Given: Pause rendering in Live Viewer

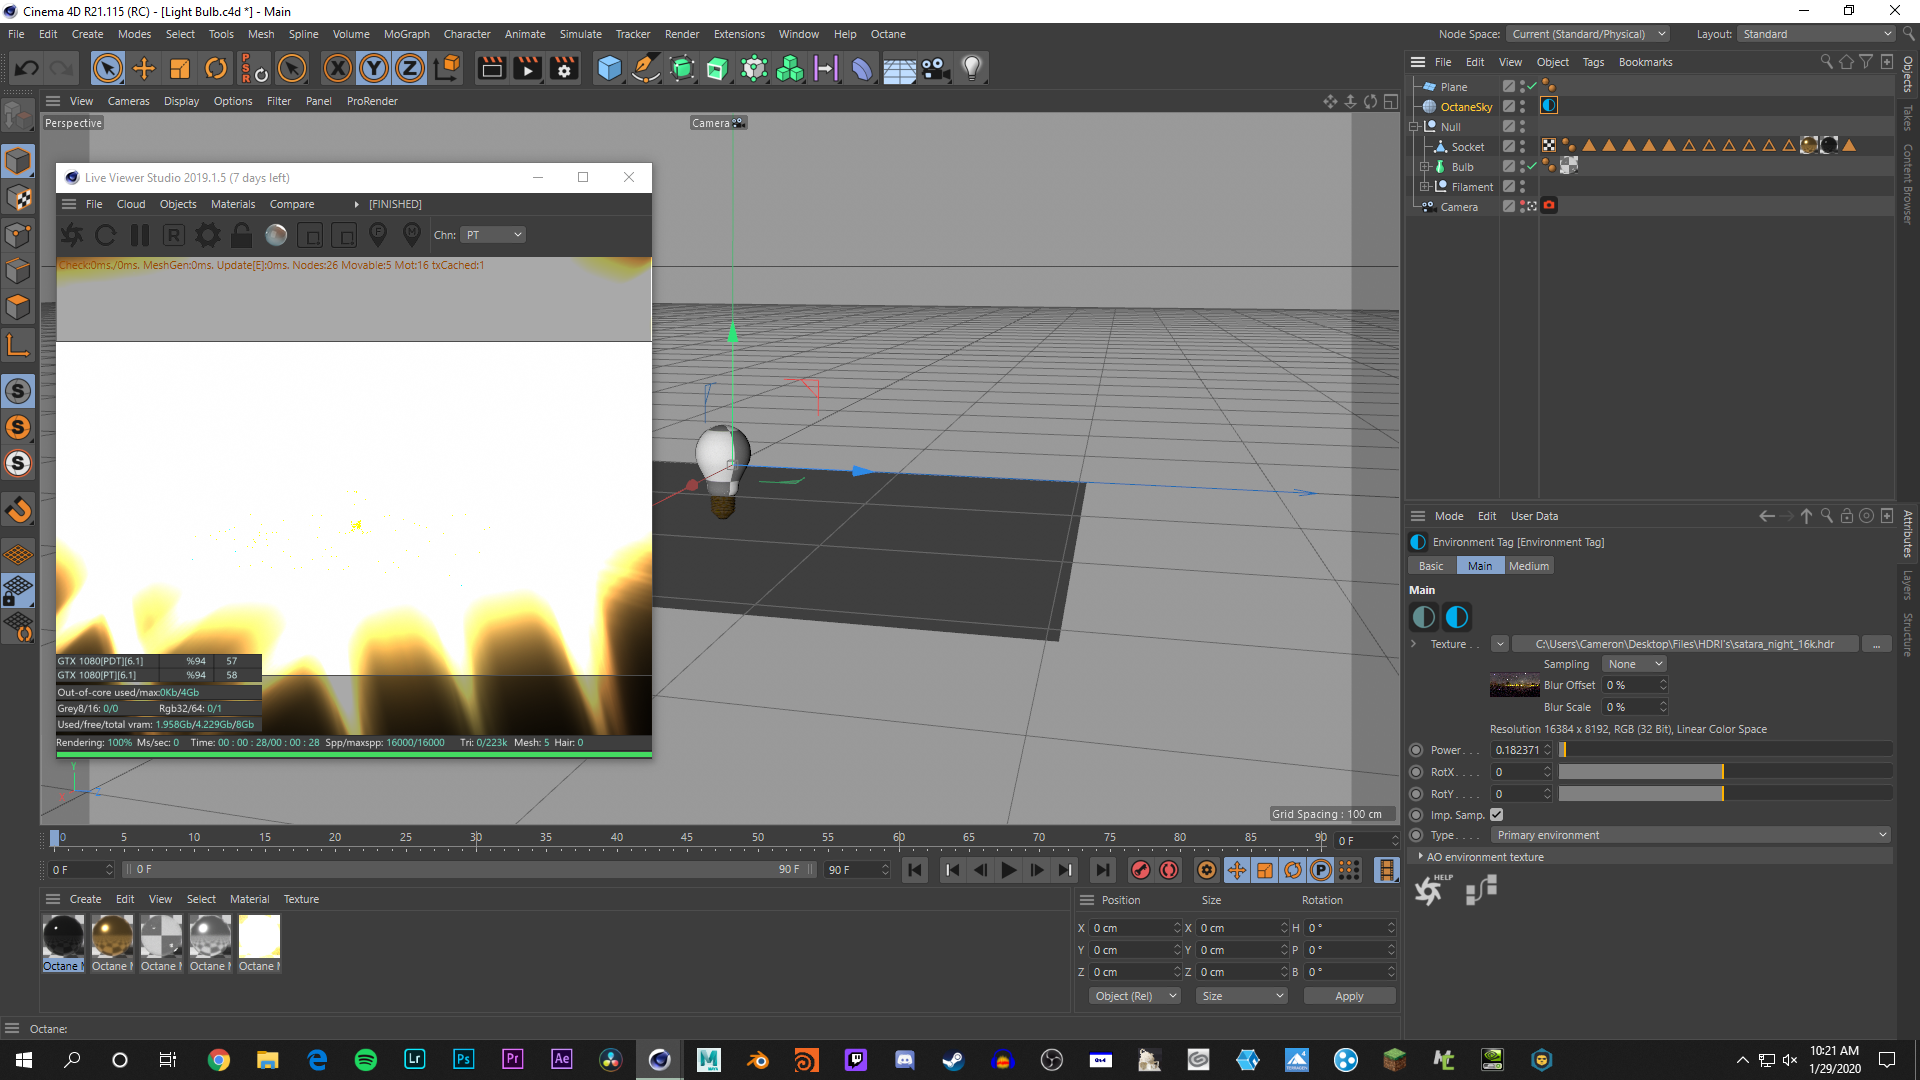Looking at the screenshot, I should tap(140, 235).
